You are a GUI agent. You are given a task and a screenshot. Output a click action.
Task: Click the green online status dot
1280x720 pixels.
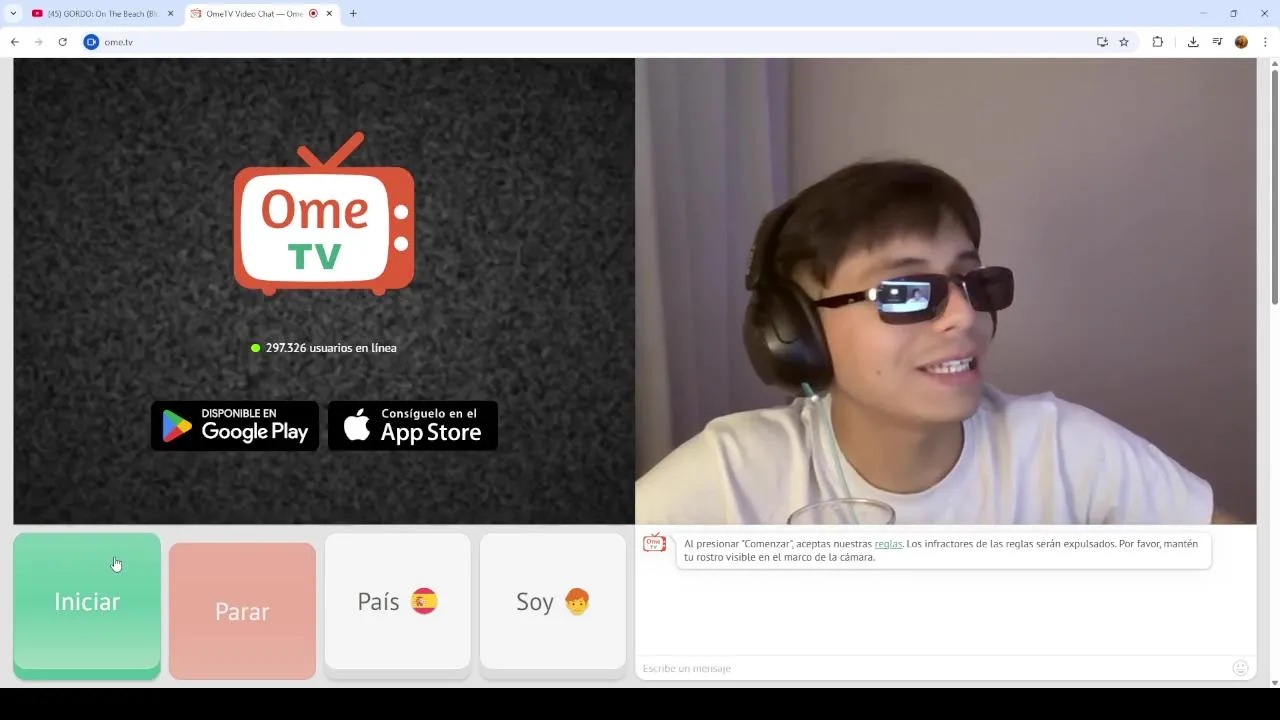256,348
